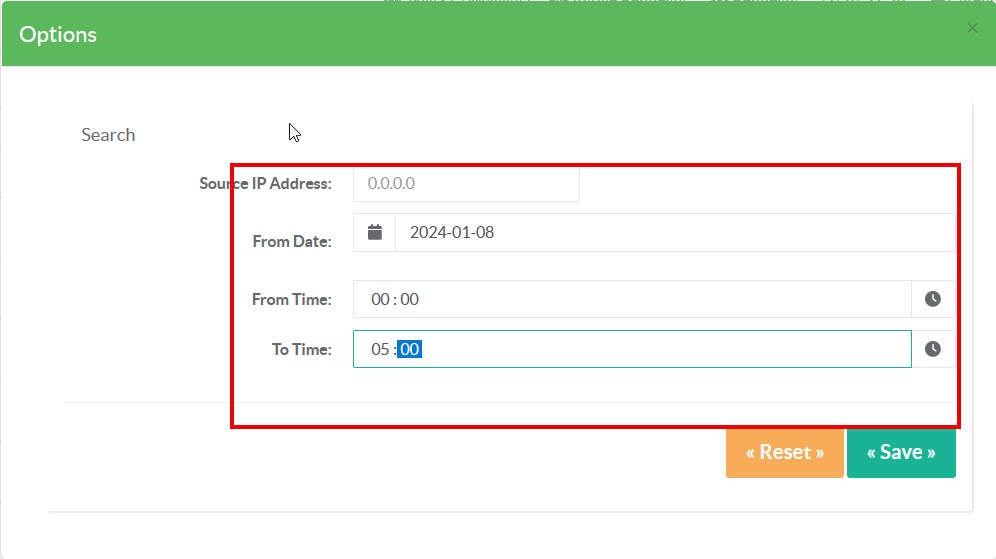Click the clock icon beside From Time
Image resolution: width=996 pixels, height=559 pixels.
932,299
